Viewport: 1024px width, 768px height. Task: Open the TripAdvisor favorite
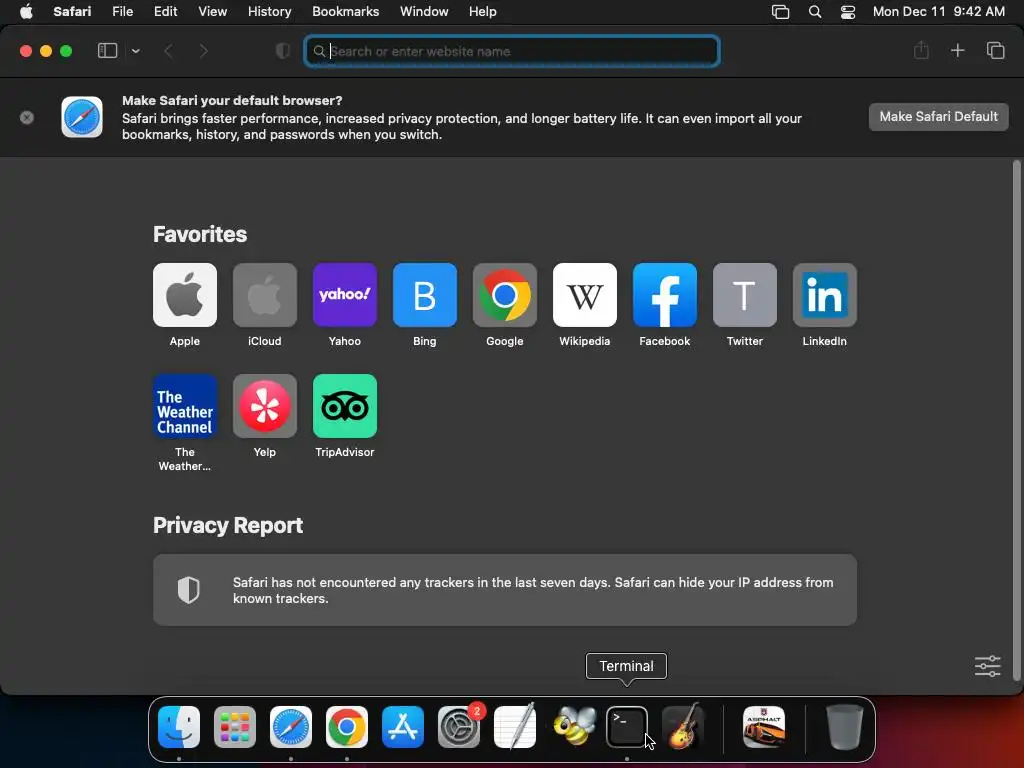pyautogui.click(x=345, y=406)
